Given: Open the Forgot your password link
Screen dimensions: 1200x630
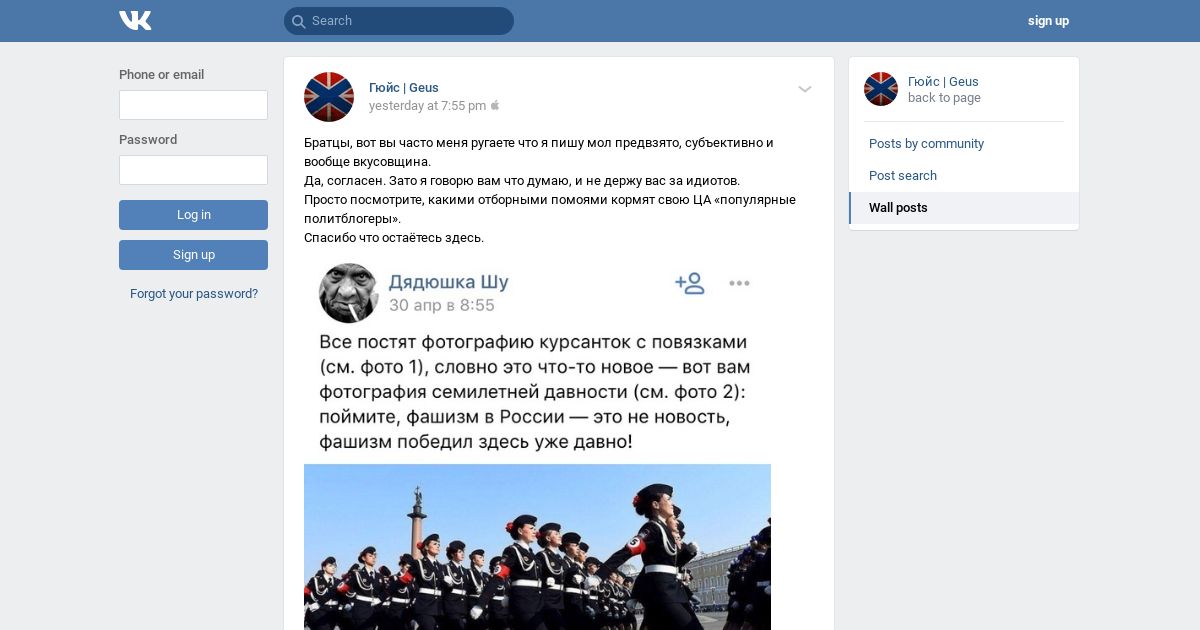Looking at the screenshot, I should (194, 294).
